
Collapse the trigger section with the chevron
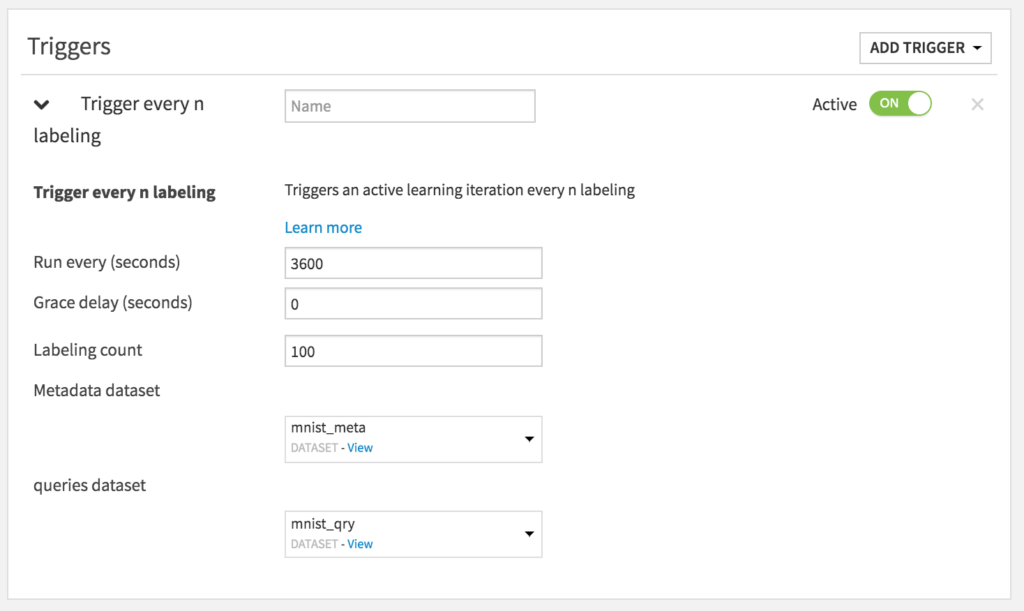tap(42, 104)
